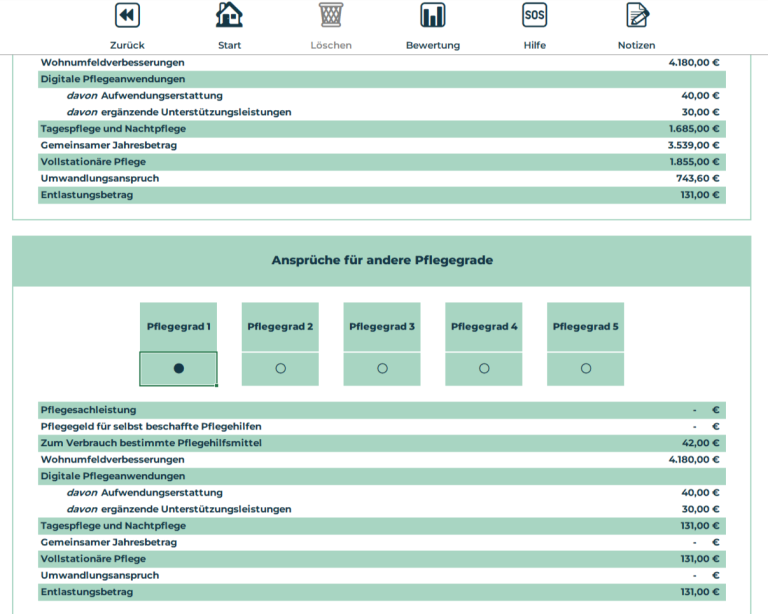Click the Pflegegrad 1 header box

(x=179, y=327)
